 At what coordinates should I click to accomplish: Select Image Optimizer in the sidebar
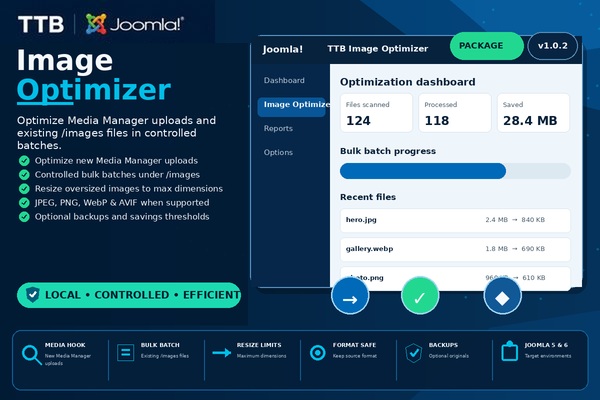(x=293, y=105)
